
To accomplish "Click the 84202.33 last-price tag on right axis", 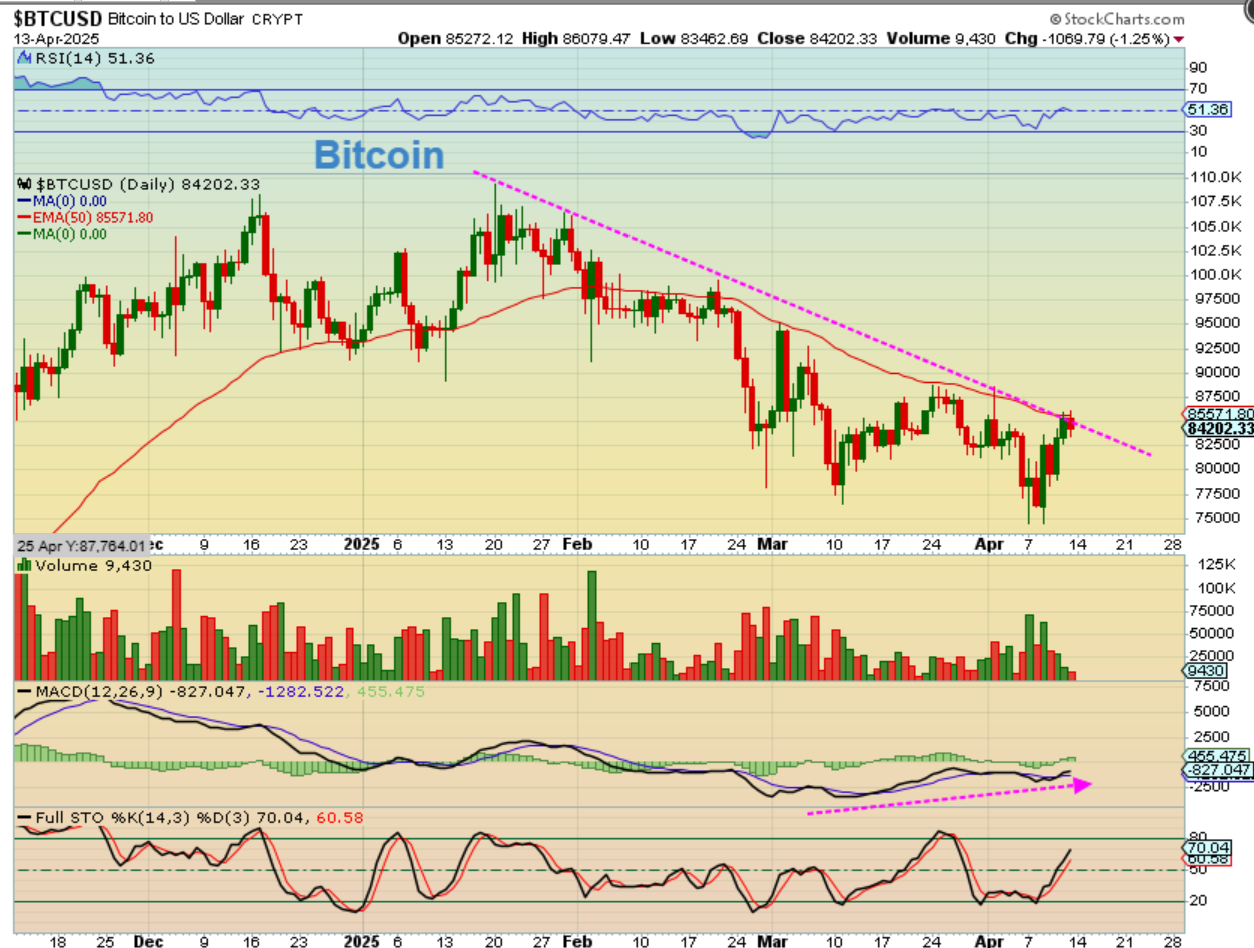I will point(1220,428).
